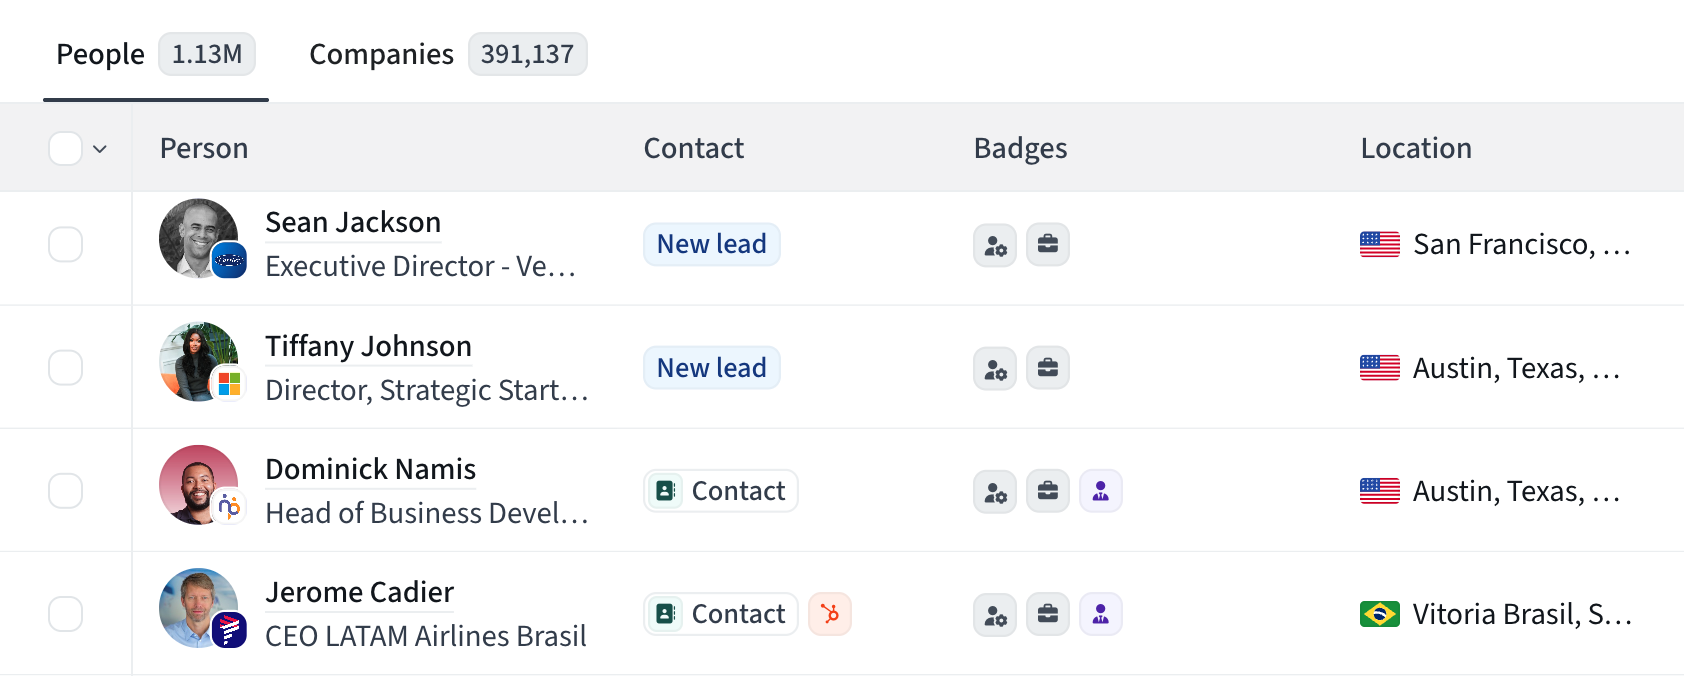Click the Location column header
The width and height of the screenshot is (1684, 676).
pyautogui.click(x=1416, y=148)
